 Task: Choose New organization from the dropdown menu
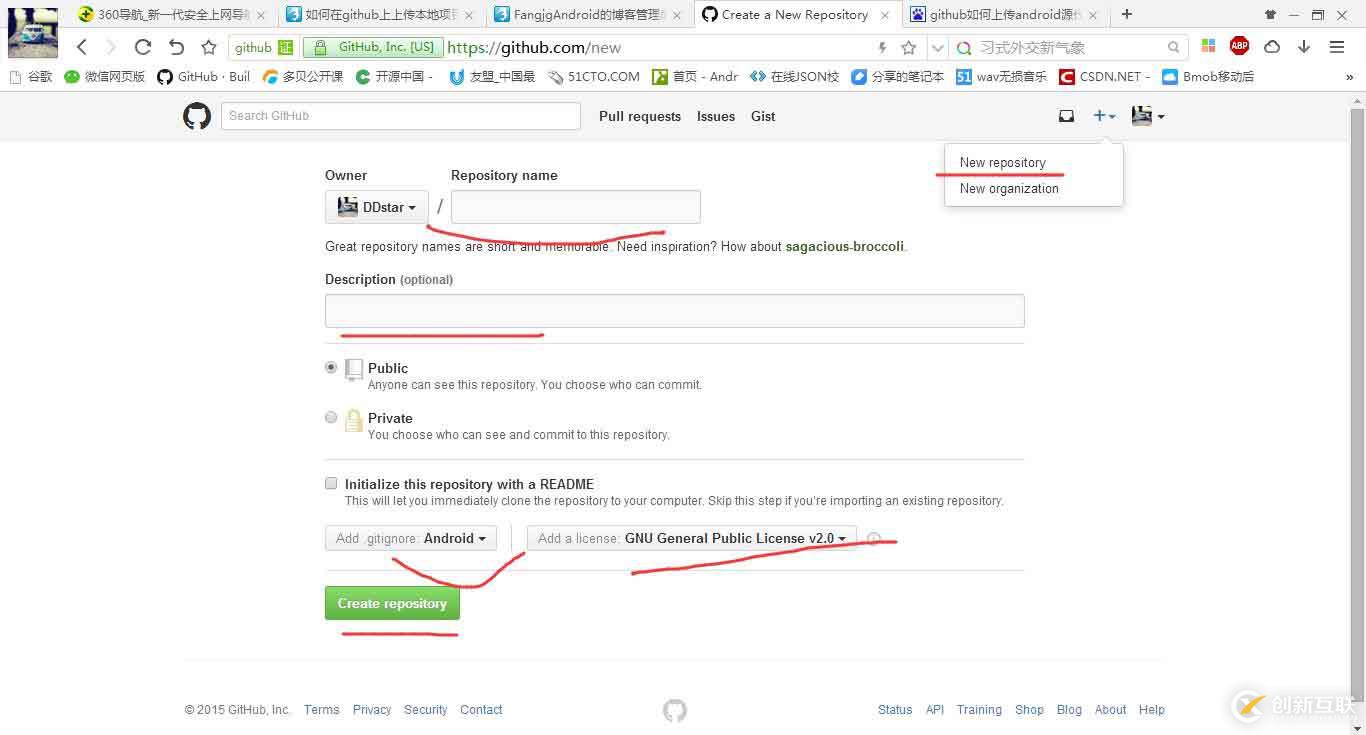click(x=1009, y=188)
